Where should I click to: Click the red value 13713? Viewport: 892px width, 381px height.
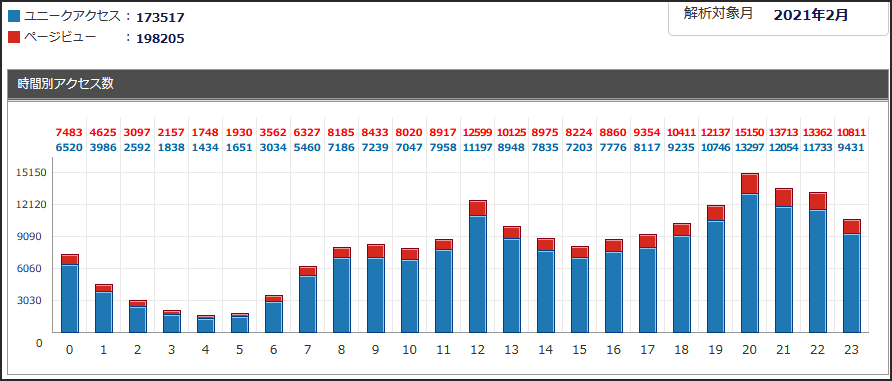pos(784,132)
